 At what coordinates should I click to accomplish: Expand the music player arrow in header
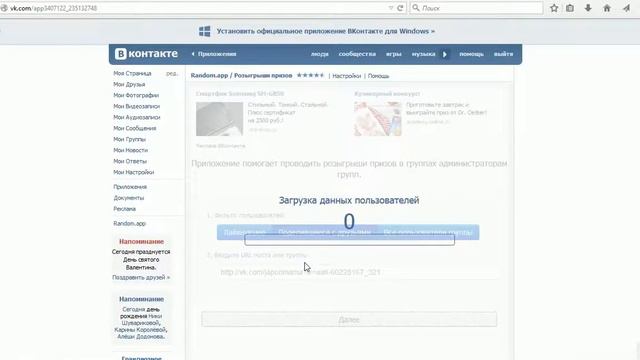445,54
